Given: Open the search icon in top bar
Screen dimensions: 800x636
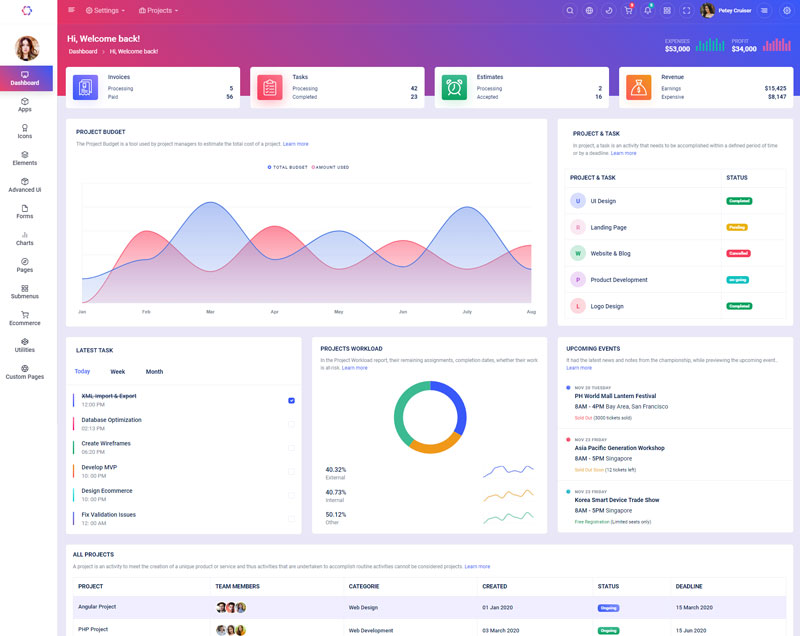Looking at the screenshot, I should click(570, 11).
